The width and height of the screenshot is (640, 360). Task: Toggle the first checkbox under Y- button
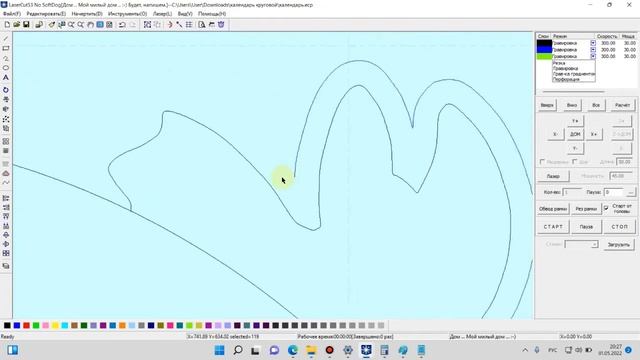pos(542,162)
